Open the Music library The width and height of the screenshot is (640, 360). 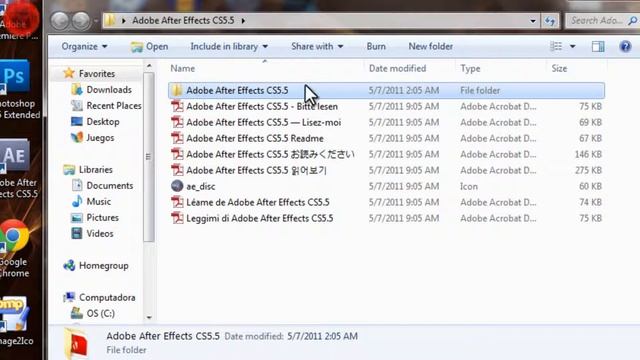[x=98, y=202]
